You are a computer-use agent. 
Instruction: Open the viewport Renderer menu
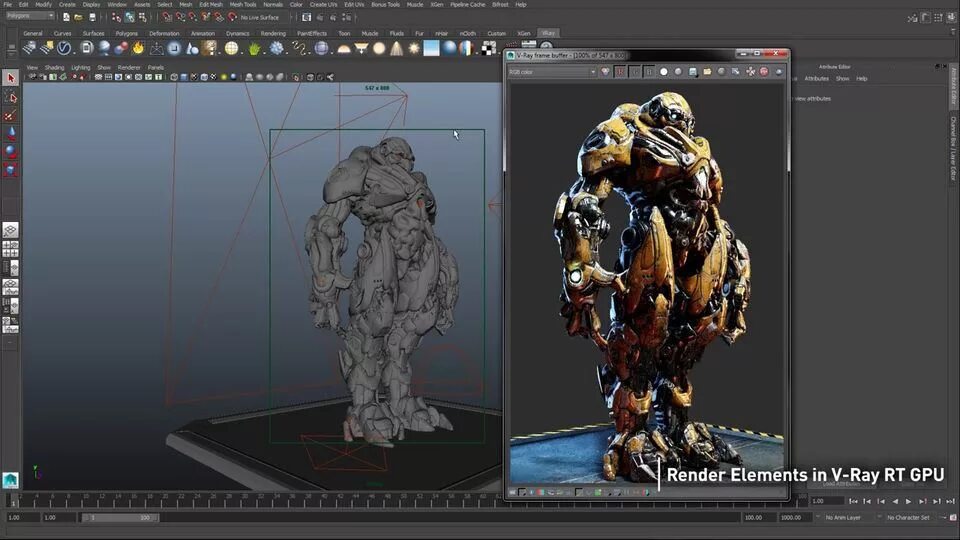pos(129,67)
